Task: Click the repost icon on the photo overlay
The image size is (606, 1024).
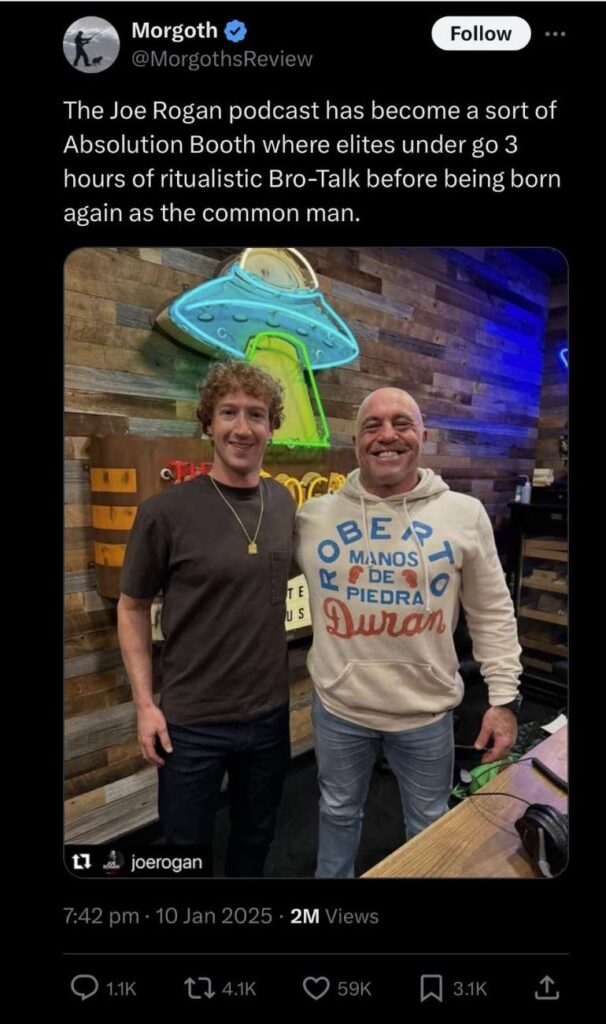Action: pyautogui.click(x=81, y=862)
